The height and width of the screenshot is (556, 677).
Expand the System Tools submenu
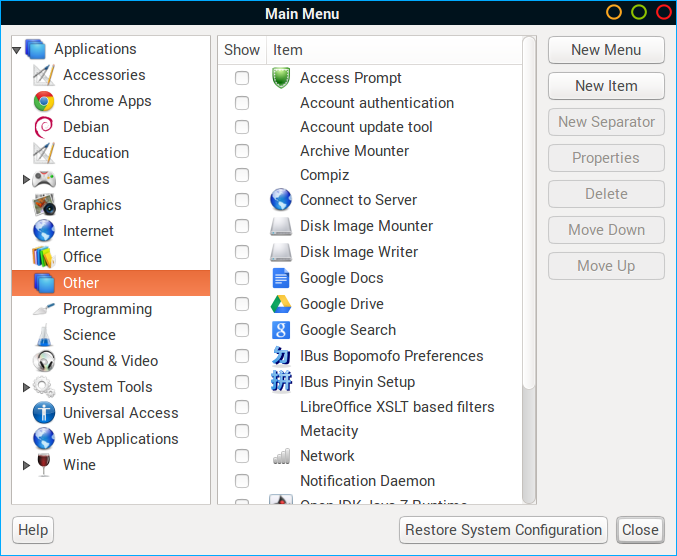click(26, 387)
